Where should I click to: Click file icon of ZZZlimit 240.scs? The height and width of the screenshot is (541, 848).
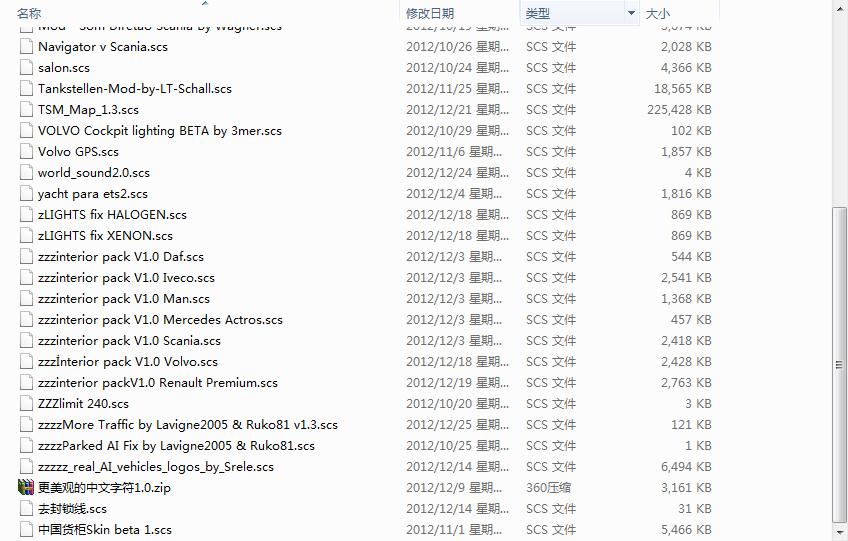(26, 404)
